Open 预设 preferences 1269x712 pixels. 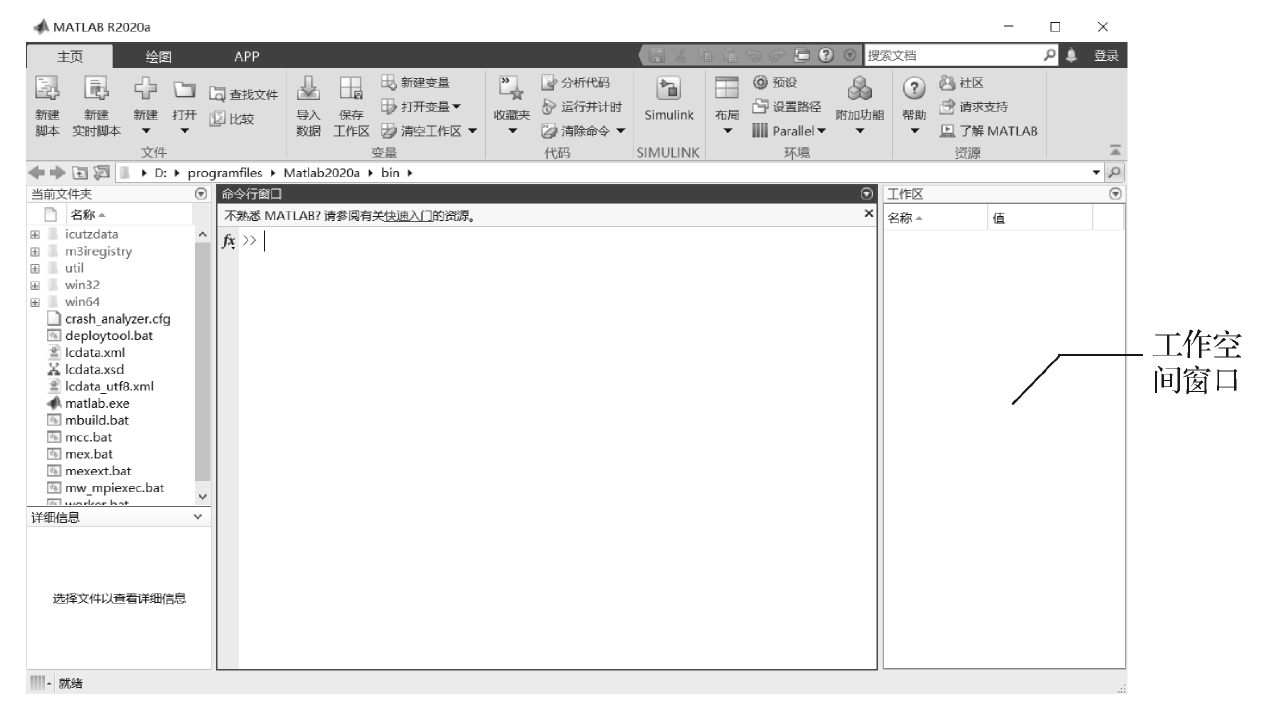point(775,83)
